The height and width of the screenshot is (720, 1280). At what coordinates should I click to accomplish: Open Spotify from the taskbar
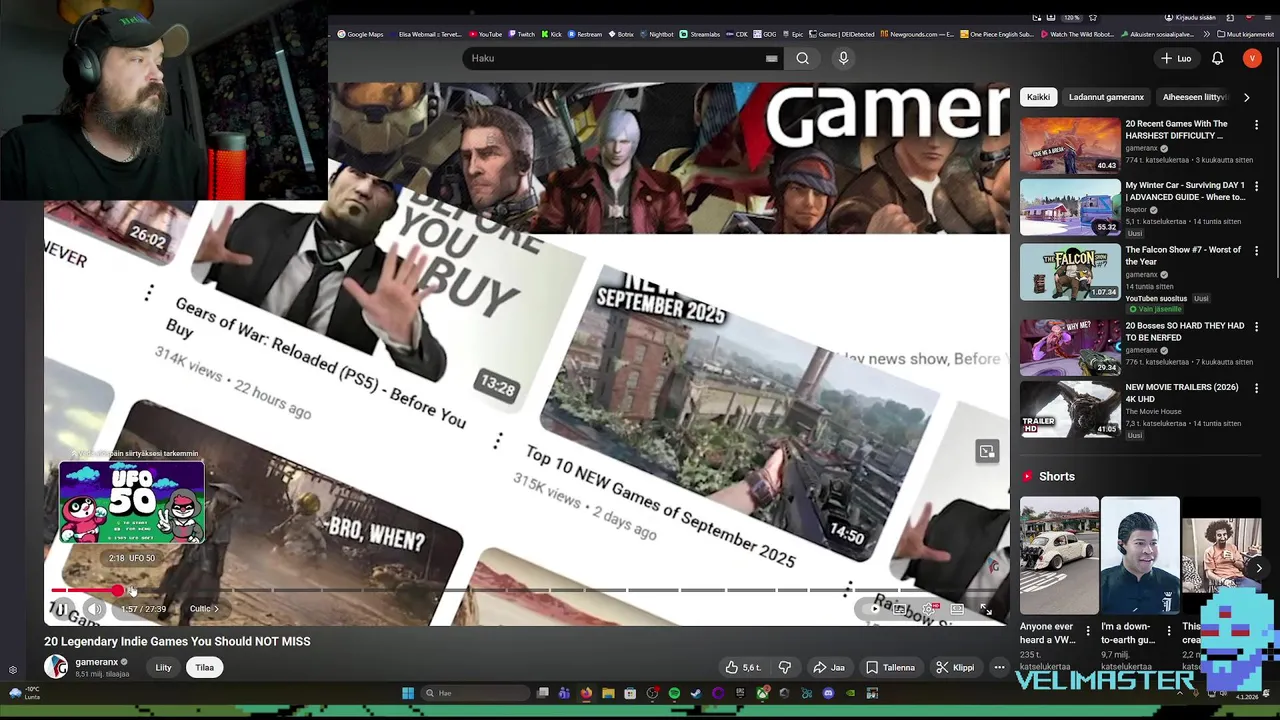click(675, 693)
